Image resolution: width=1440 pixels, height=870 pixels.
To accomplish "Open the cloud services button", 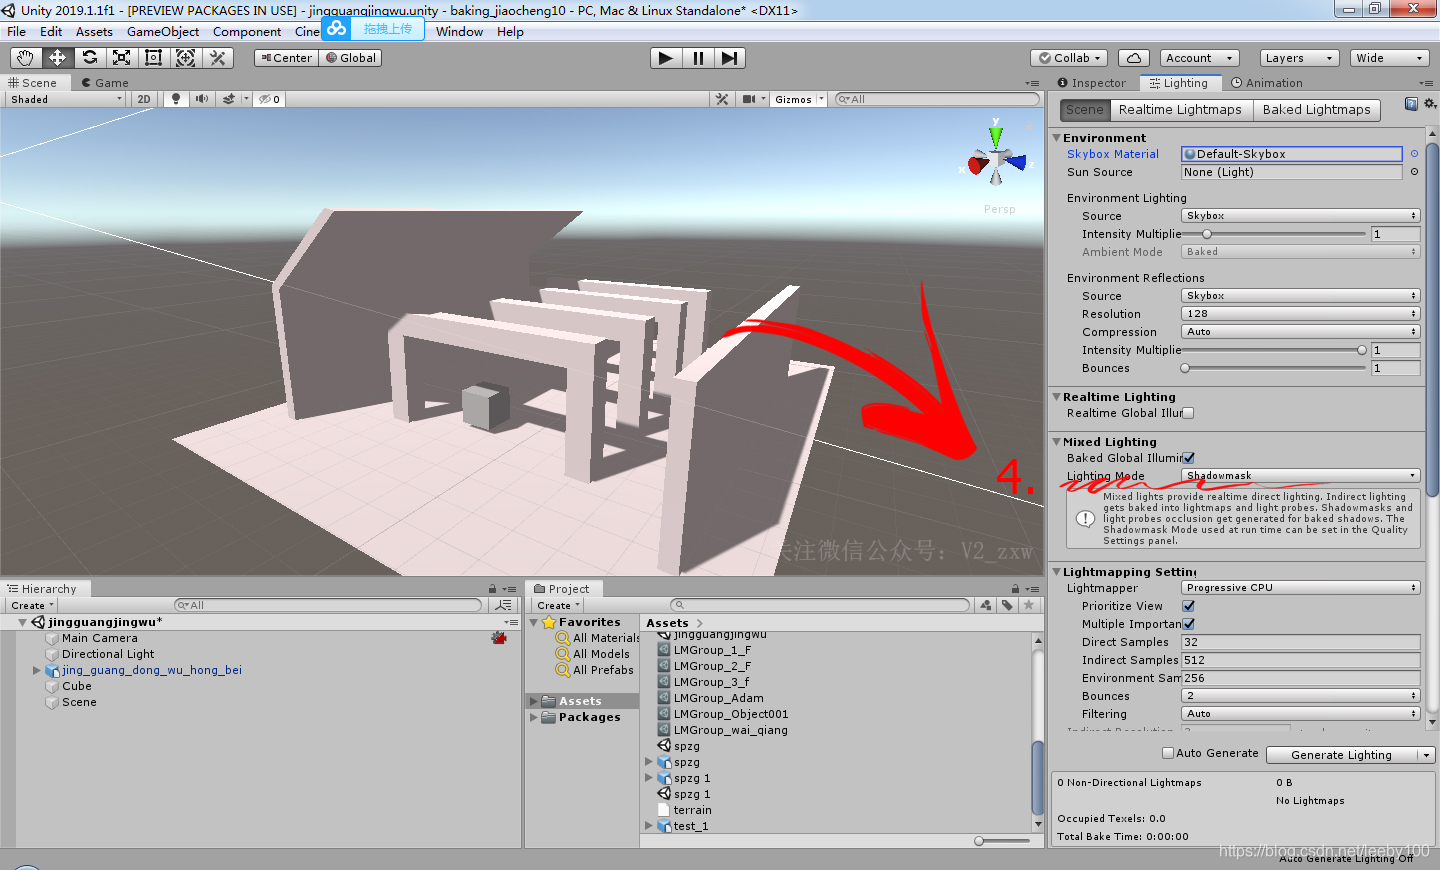I will (x=1134, y=58).
